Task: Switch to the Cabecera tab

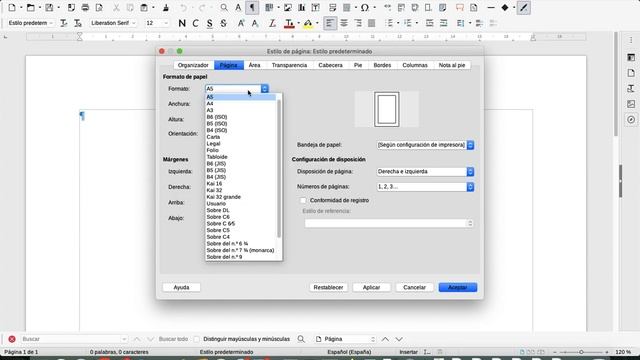Action: 330,65
